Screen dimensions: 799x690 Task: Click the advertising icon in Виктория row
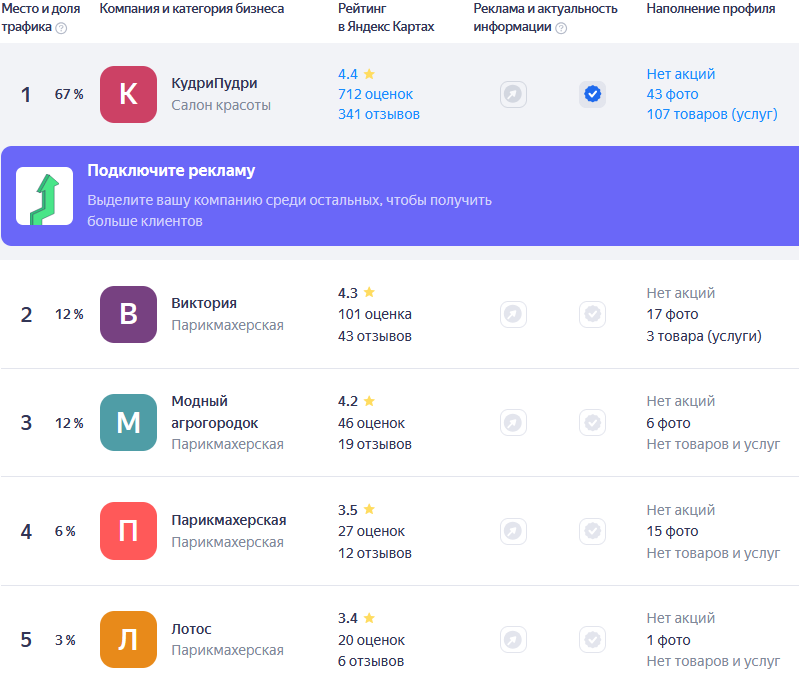pyautogui.click(x=513, y=314)
